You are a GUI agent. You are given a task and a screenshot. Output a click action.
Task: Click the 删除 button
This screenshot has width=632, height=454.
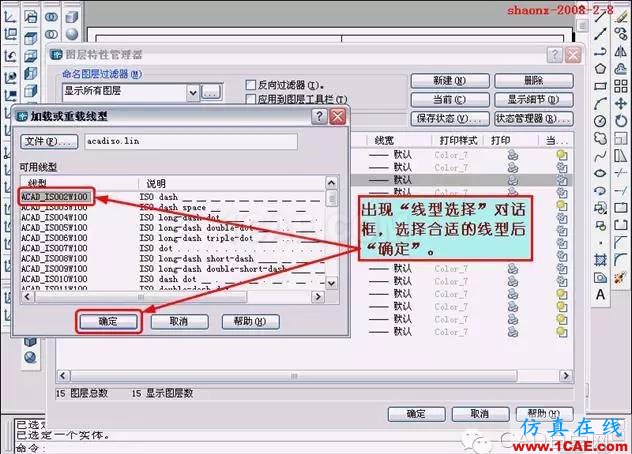[x=534, y=81]
